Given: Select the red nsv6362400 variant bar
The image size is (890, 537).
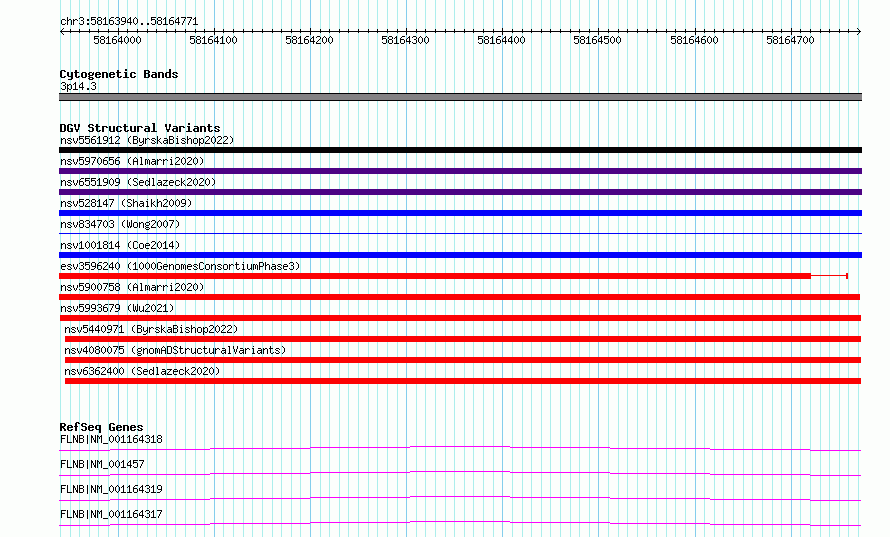Looking at the screenshot, I should (x=463, y=381).
